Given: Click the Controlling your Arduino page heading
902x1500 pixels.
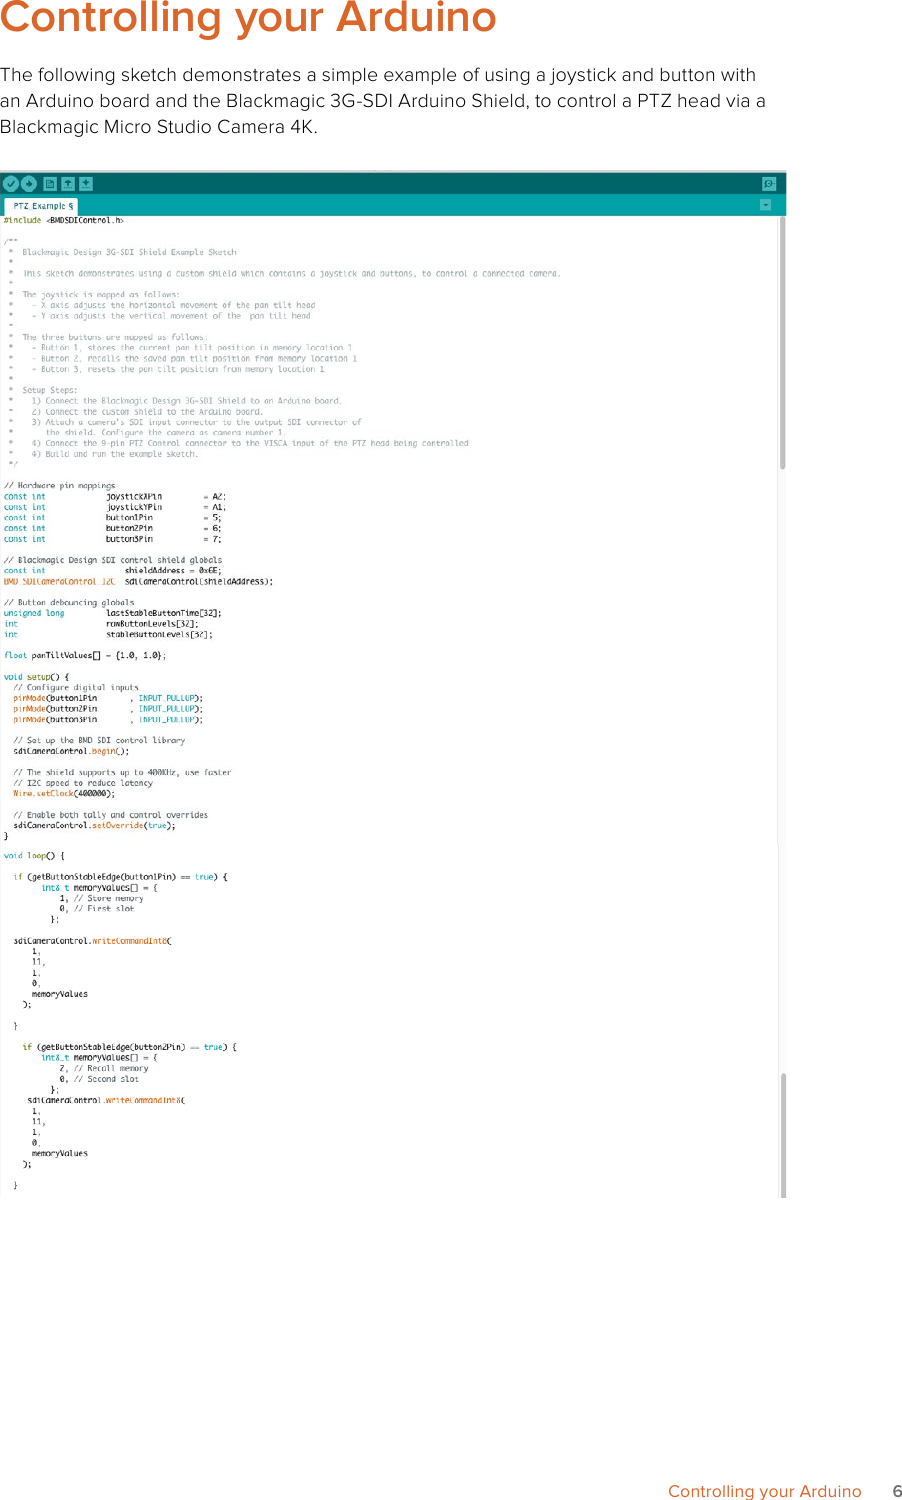Looking at the screenshot, I should [248, 18].
